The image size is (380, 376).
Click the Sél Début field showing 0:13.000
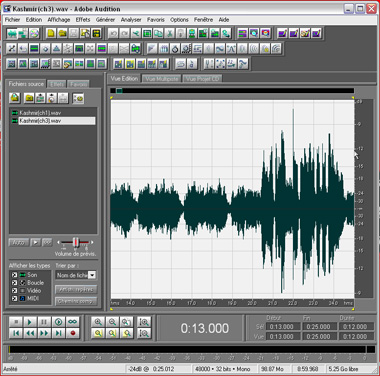[x=282, y=327]
